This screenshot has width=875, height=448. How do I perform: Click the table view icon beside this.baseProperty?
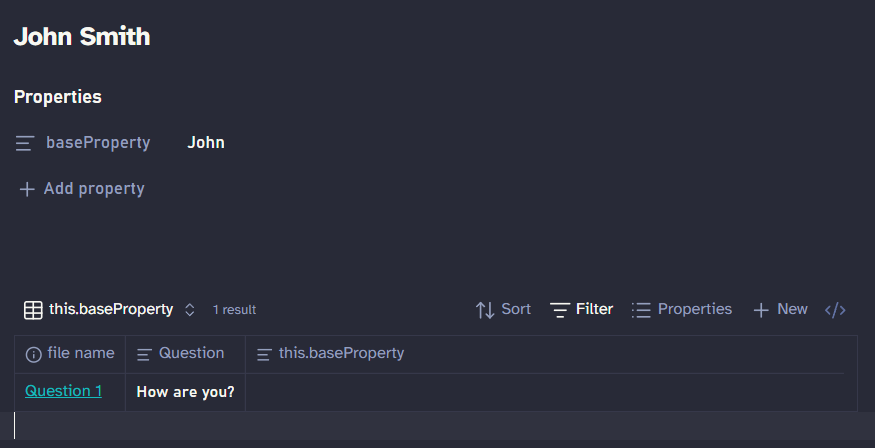click(x=33, y=310)
